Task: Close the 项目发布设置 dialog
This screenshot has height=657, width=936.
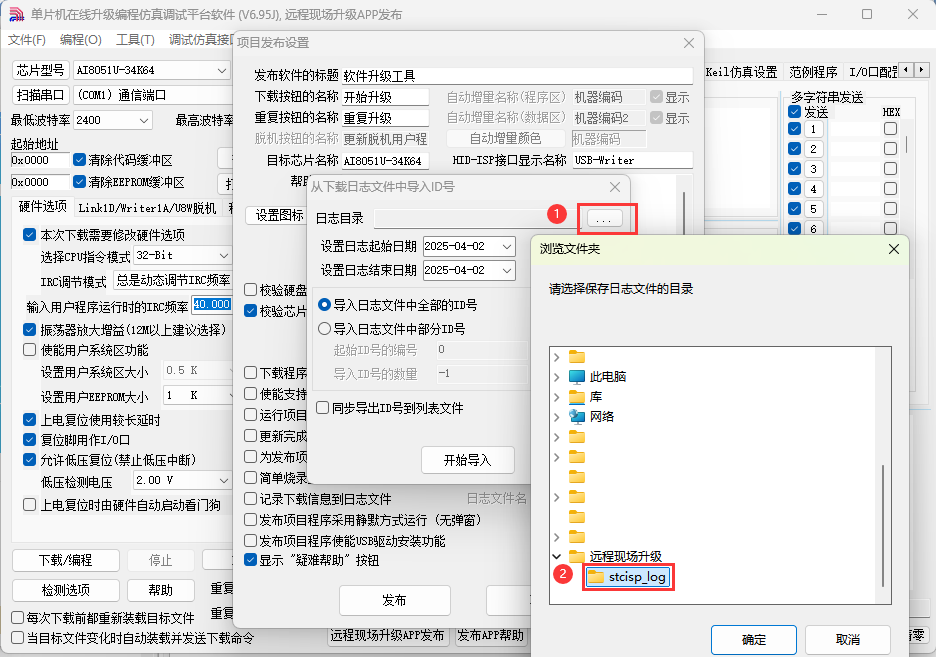Action: pyautogui.click(x=689, y=43)
